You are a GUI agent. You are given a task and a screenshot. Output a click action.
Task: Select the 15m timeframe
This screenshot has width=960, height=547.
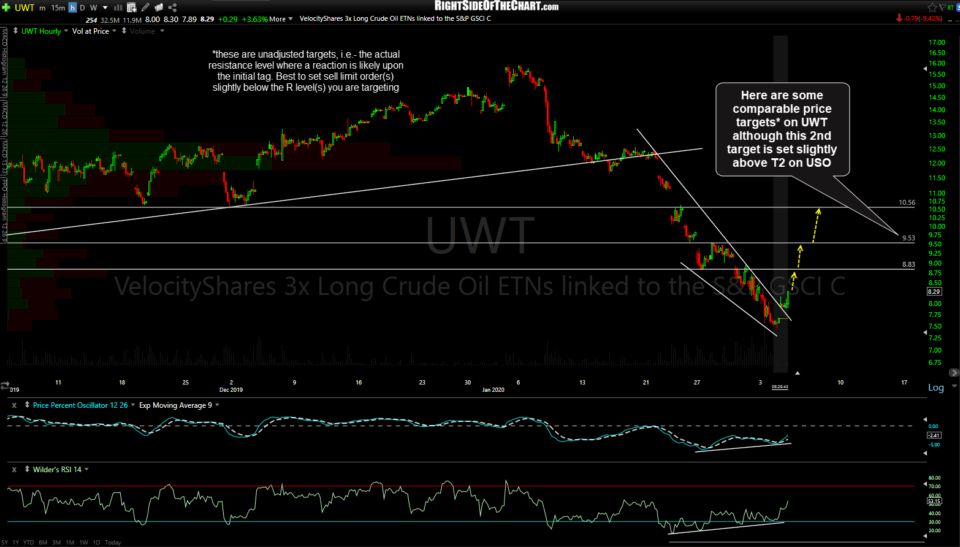[58, 7]
